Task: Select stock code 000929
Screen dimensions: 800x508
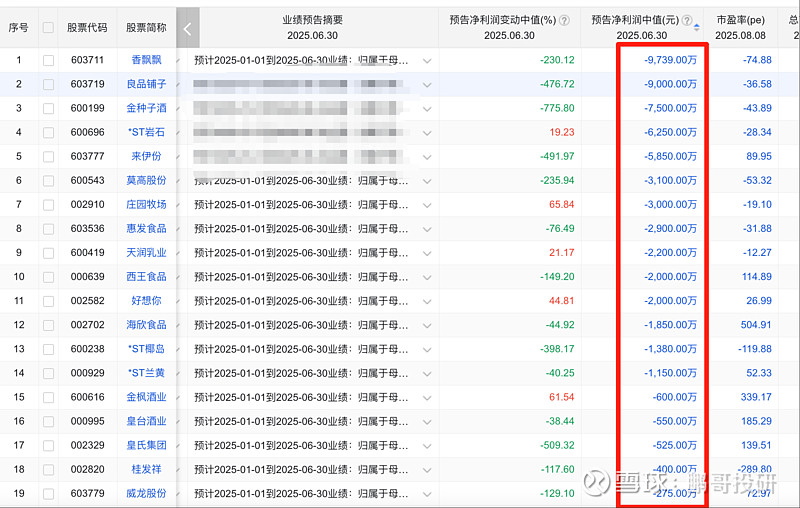Action: point(87,373)
